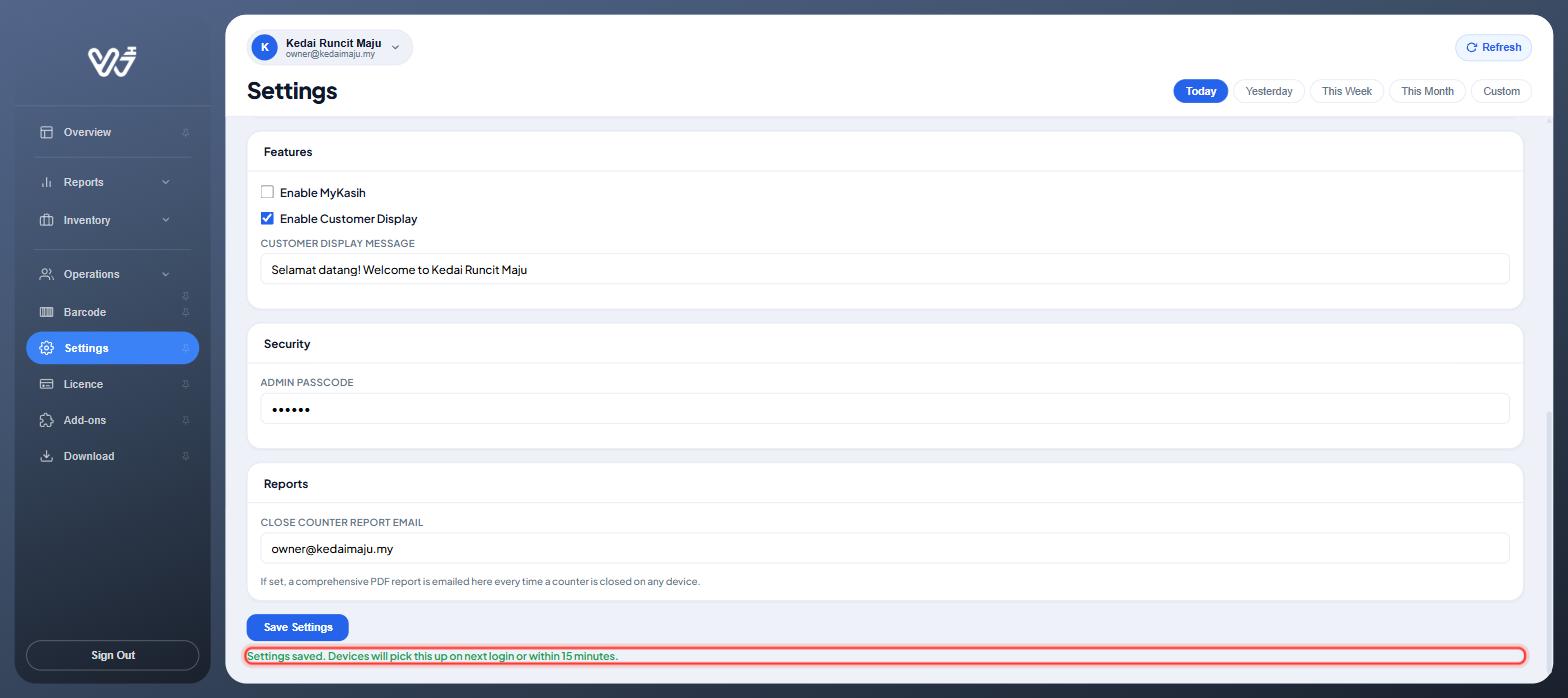
Task: Click the Security section header
Action: click(x=287, y=344)
